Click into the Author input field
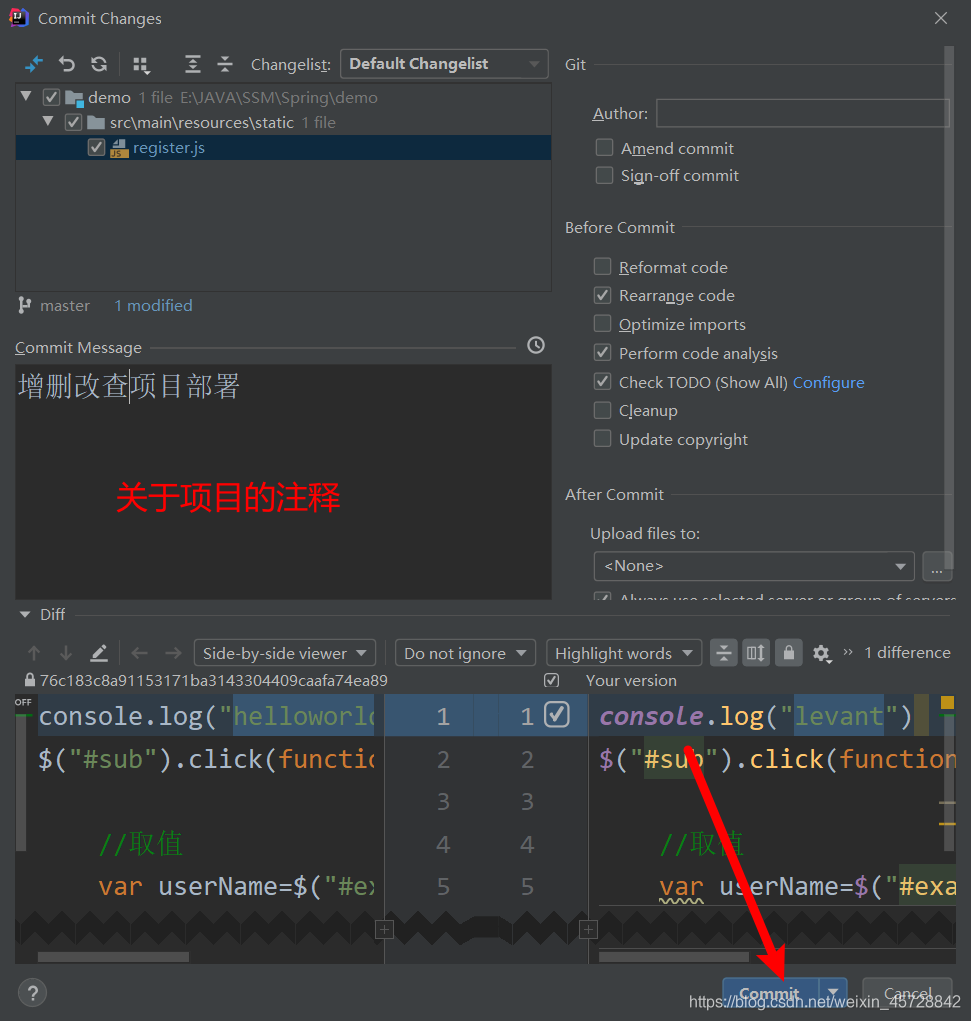 [802, 113]
